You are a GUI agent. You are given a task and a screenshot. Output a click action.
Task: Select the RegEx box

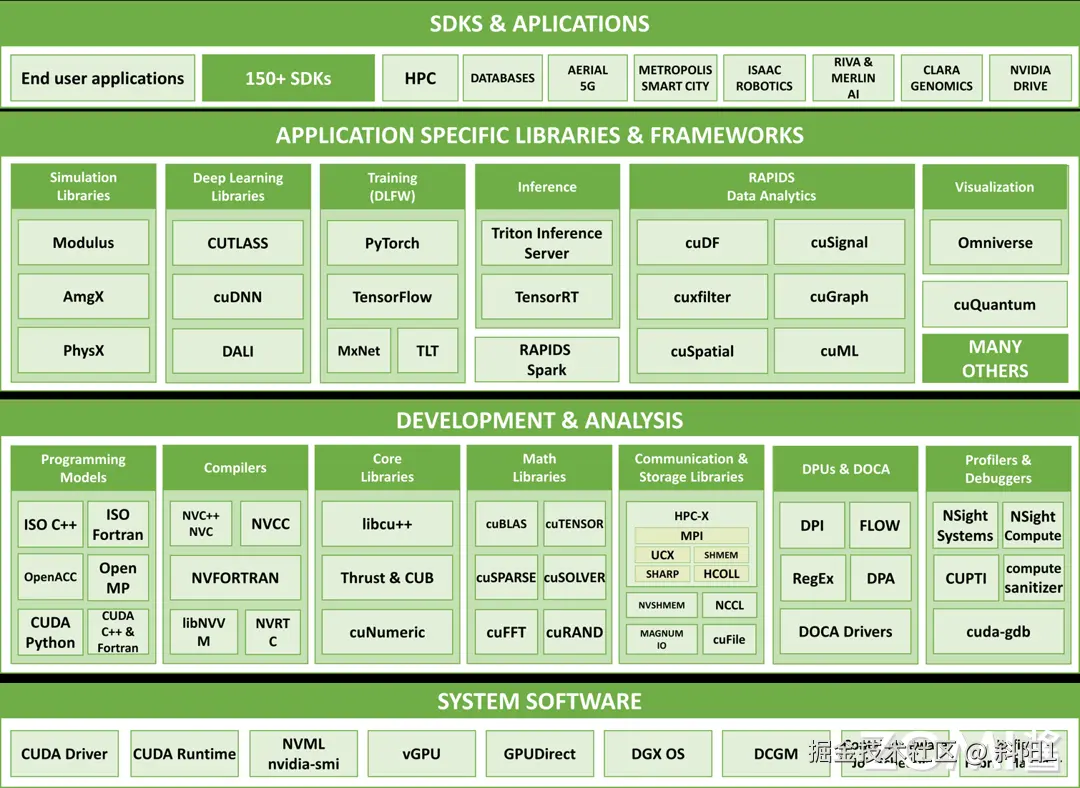813,578
